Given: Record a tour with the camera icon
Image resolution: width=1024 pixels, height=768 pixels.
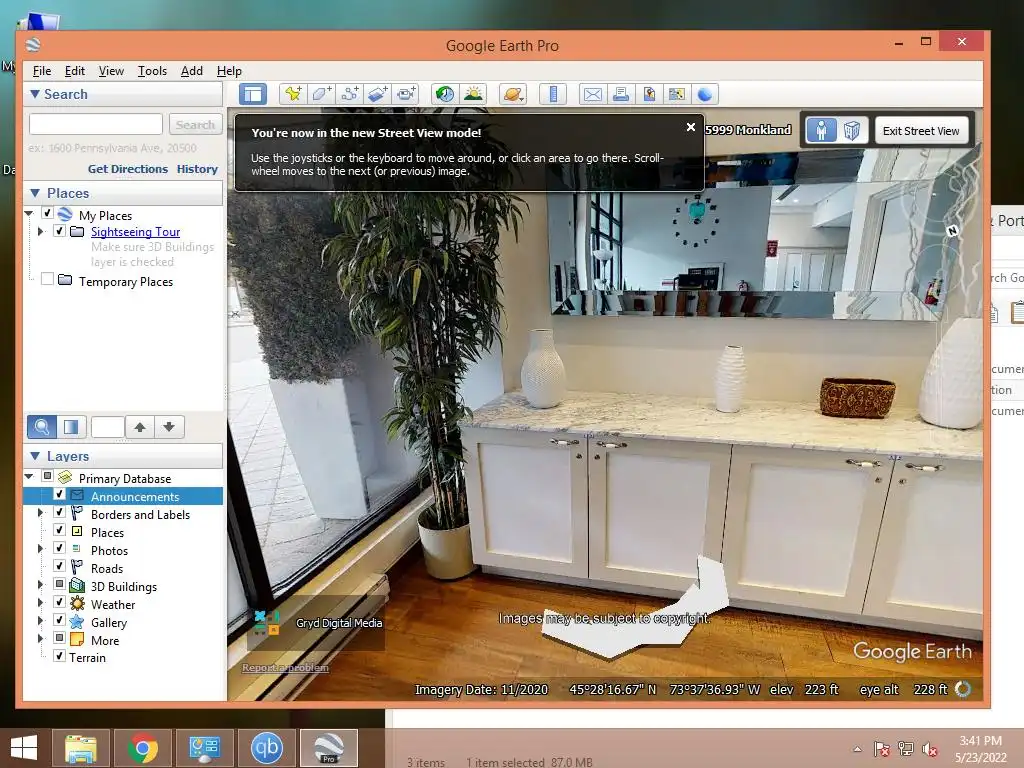Looking at the screenshot, I should (x=406, y=94).
